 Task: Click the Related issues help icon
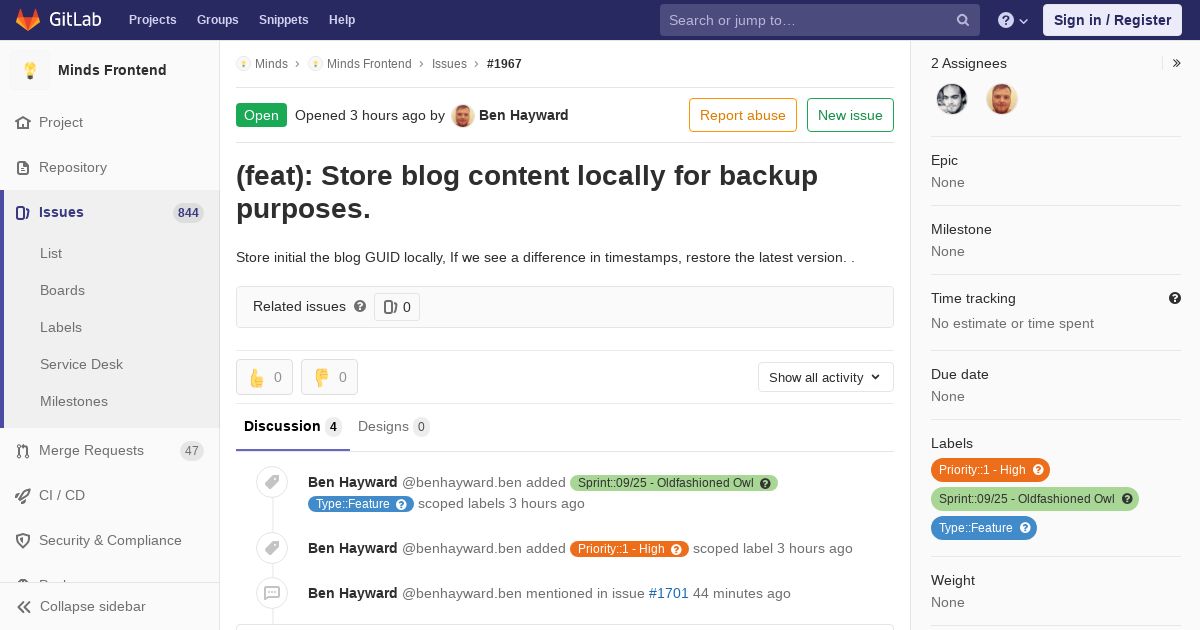coord(360,306)
